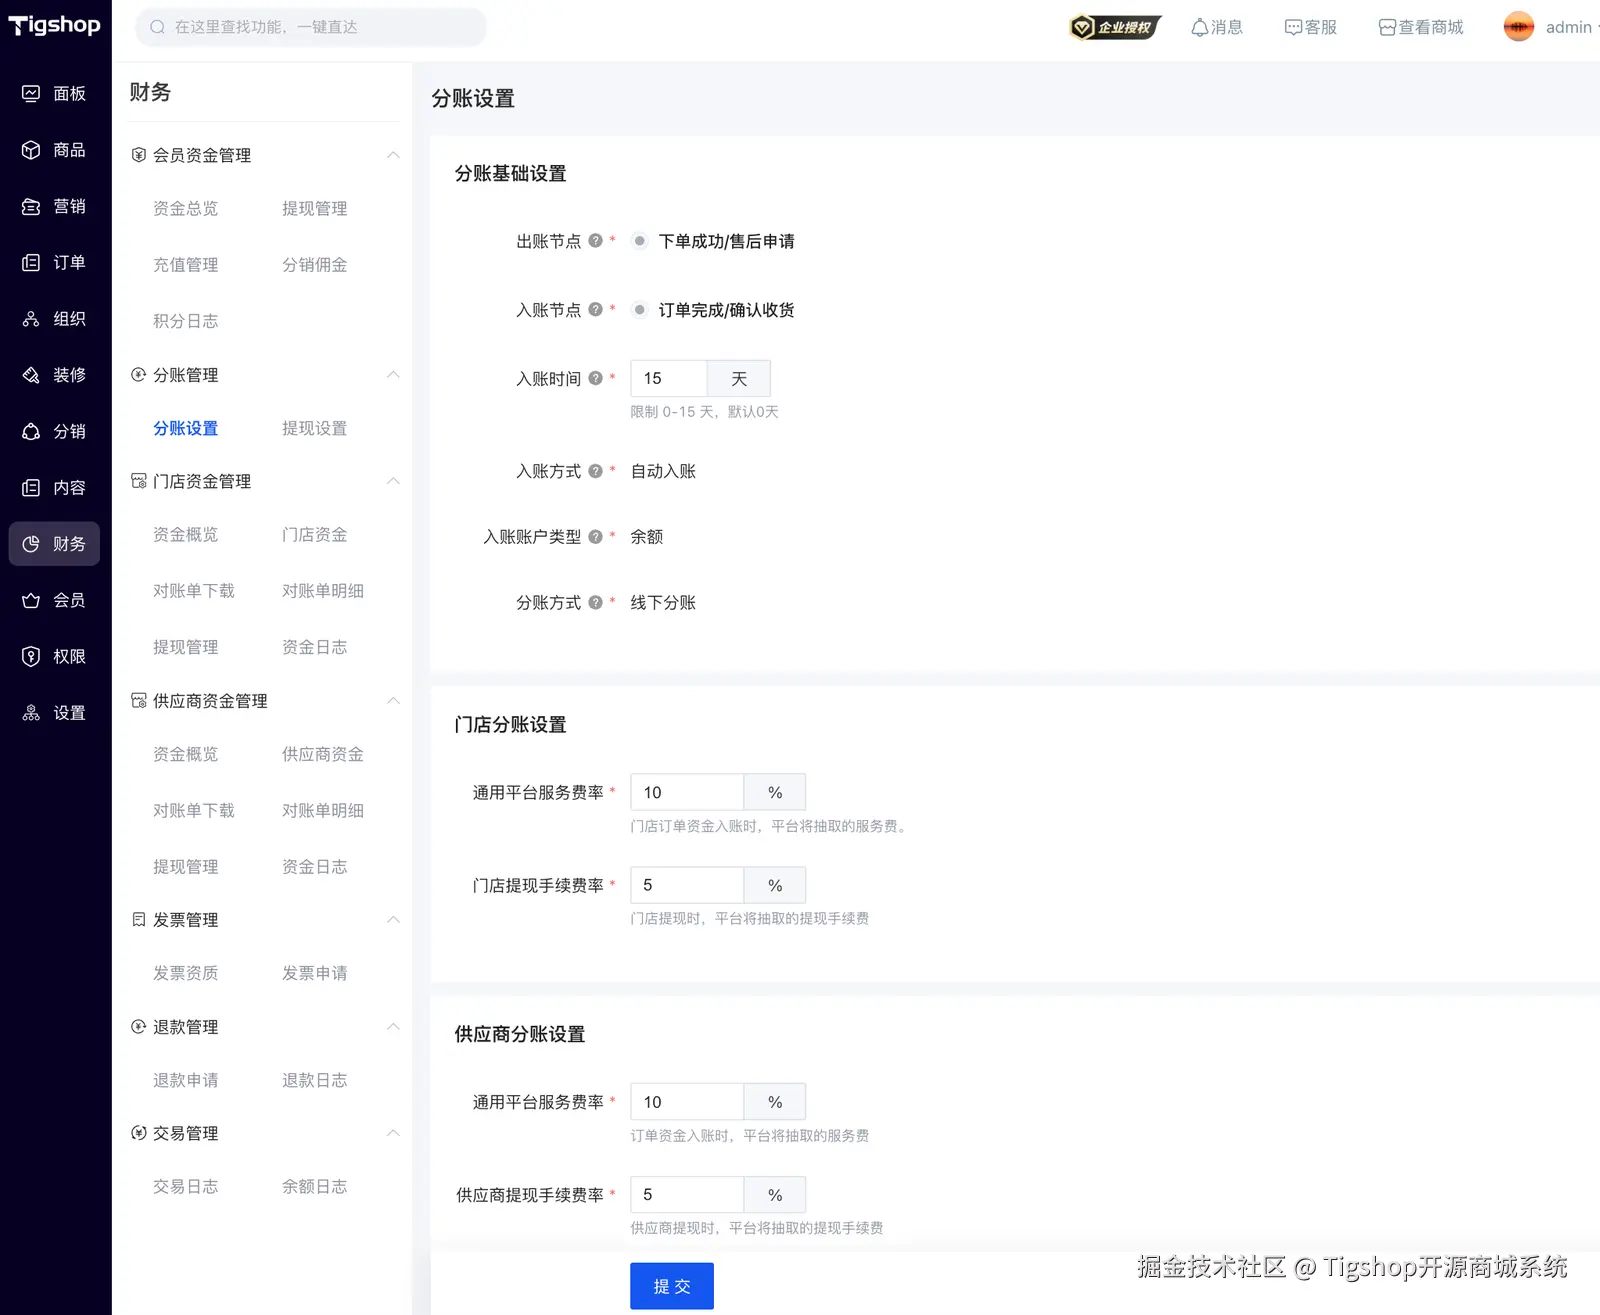Open the 营销 marketing section
Screen dimensions: 1600x1315
[54, 206]
